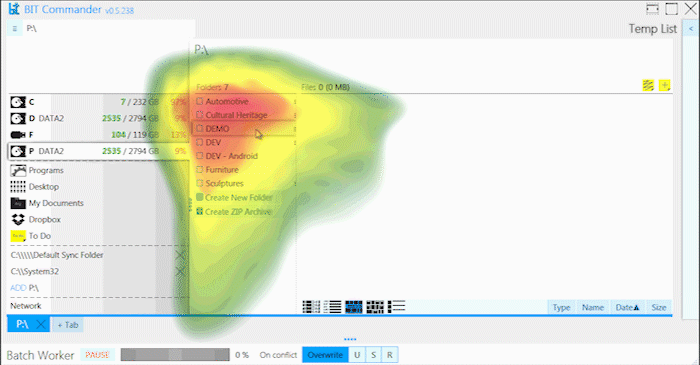Expand the Cultural Heritage folder's options dots

[295, 115]
